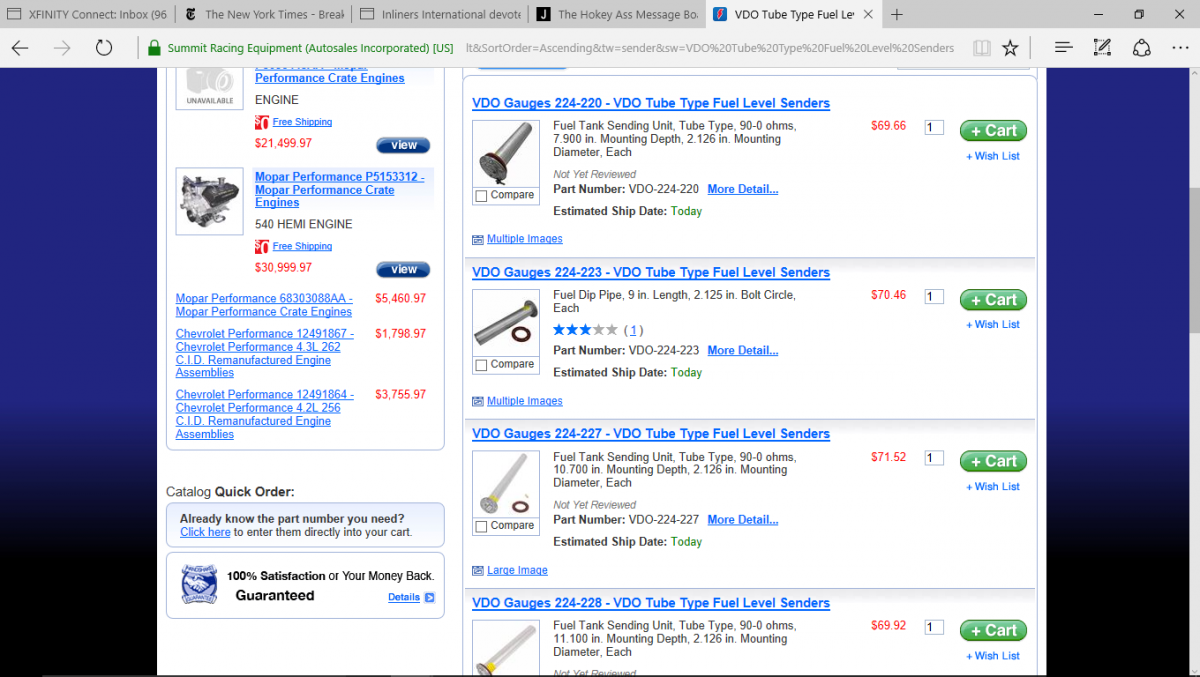The height and width of the screenshot is (677, 1200).
Task: Open the Share icon in toolbar
Action: click(1141, 48)
